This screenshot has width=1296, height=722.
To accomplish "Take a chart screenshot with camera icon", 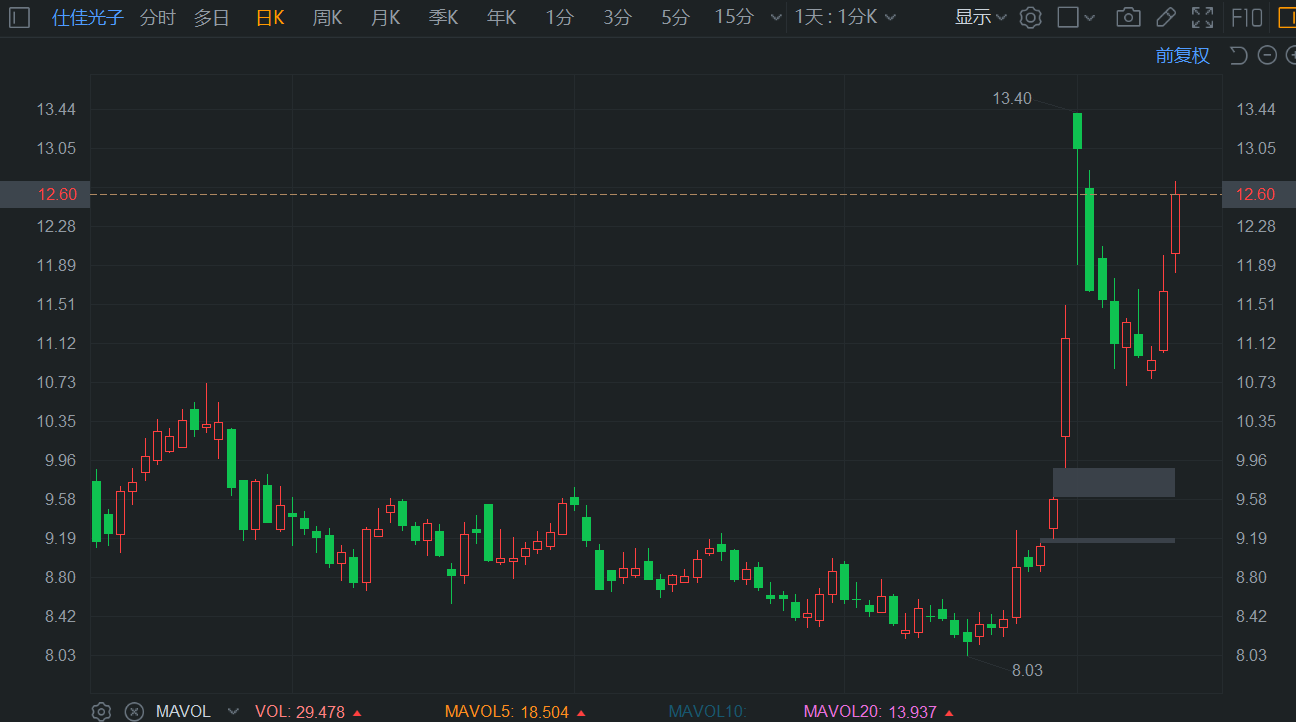I will pyautogui.click(x=1128, y=17).
